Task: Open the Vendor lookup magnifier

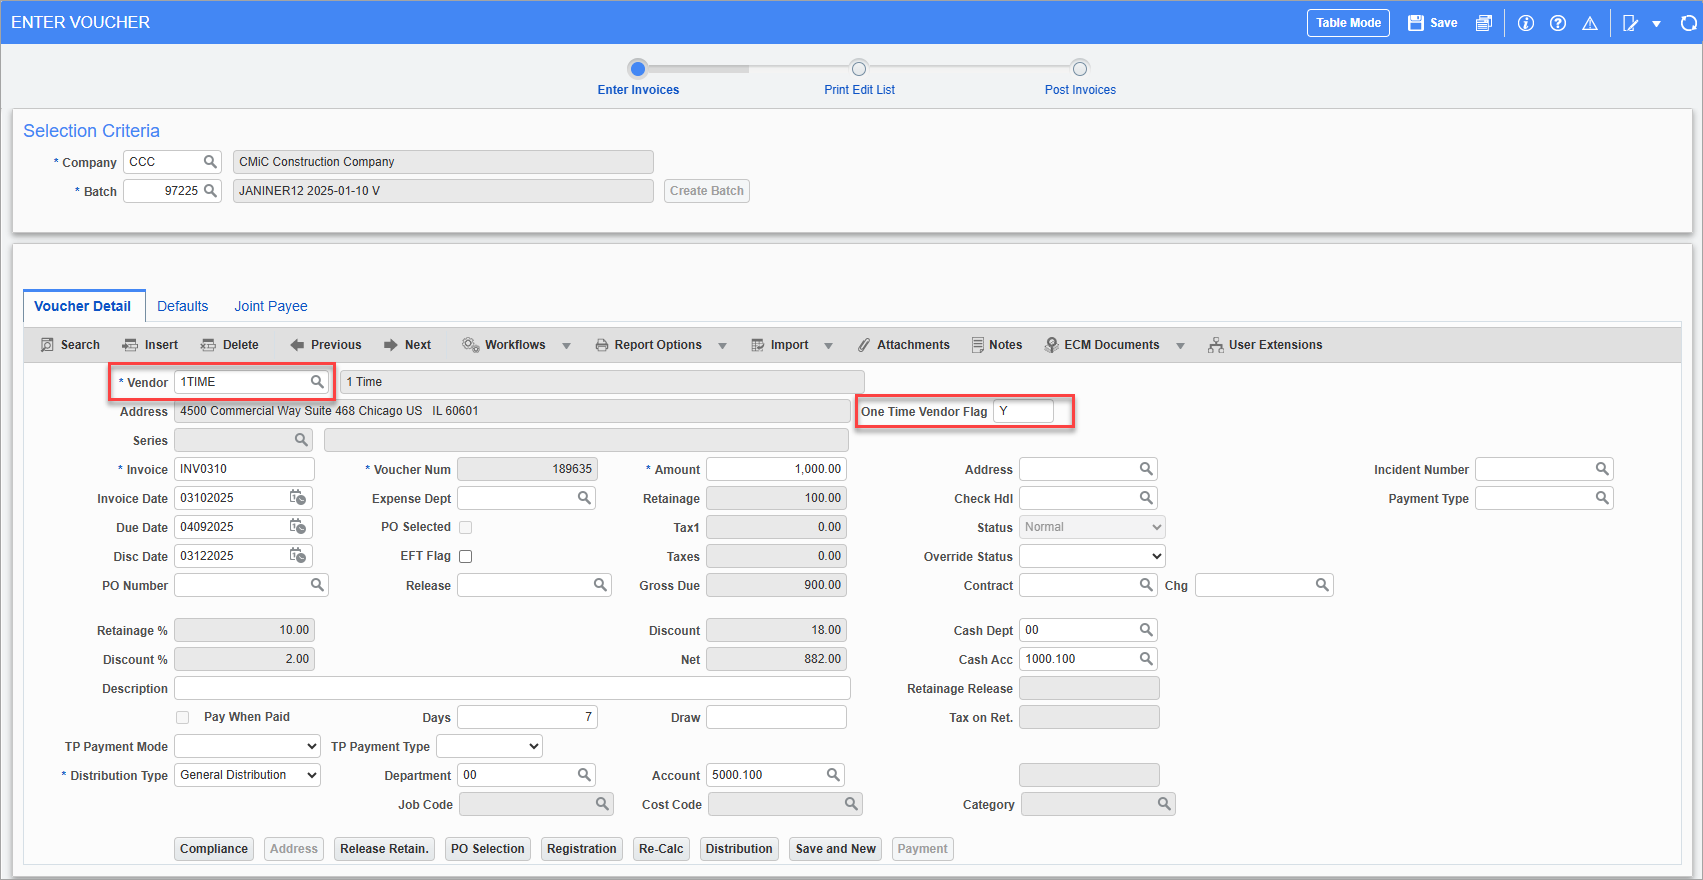Action: click(x=317, y=382)
